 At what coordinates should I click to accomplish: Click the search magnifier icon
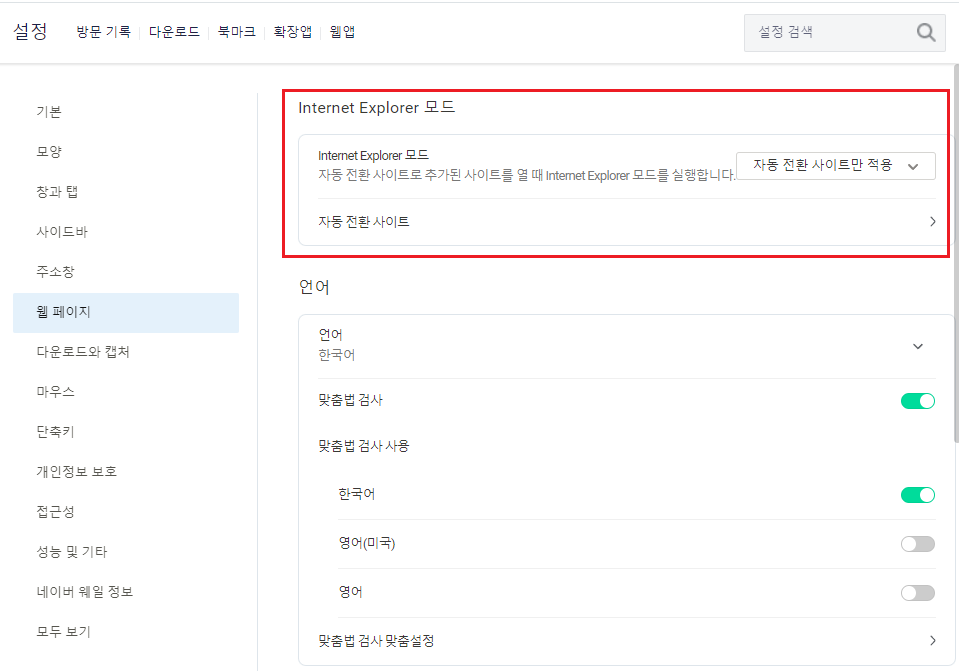pos(926,32)
